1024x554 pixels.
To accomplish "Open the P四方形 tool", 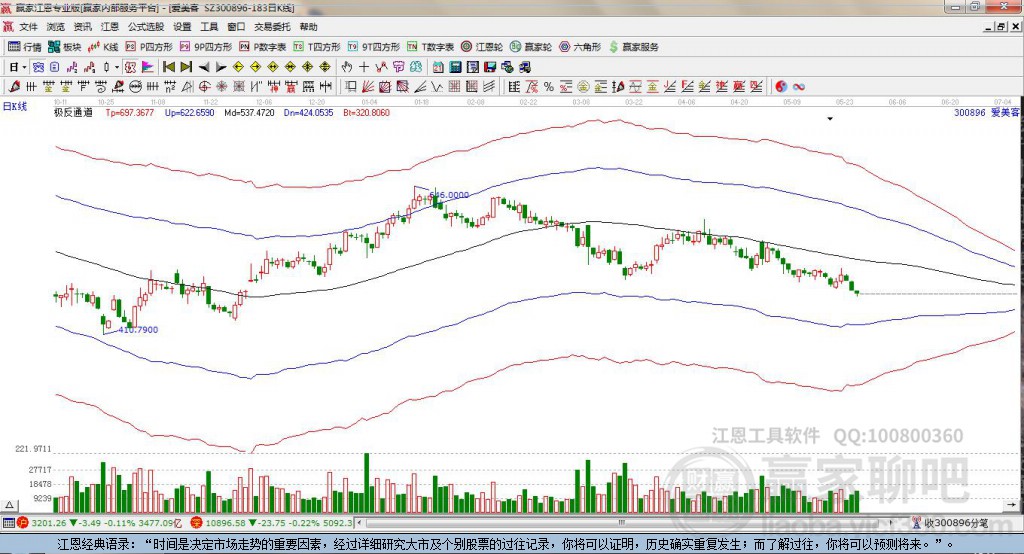I will pos(149,47).
